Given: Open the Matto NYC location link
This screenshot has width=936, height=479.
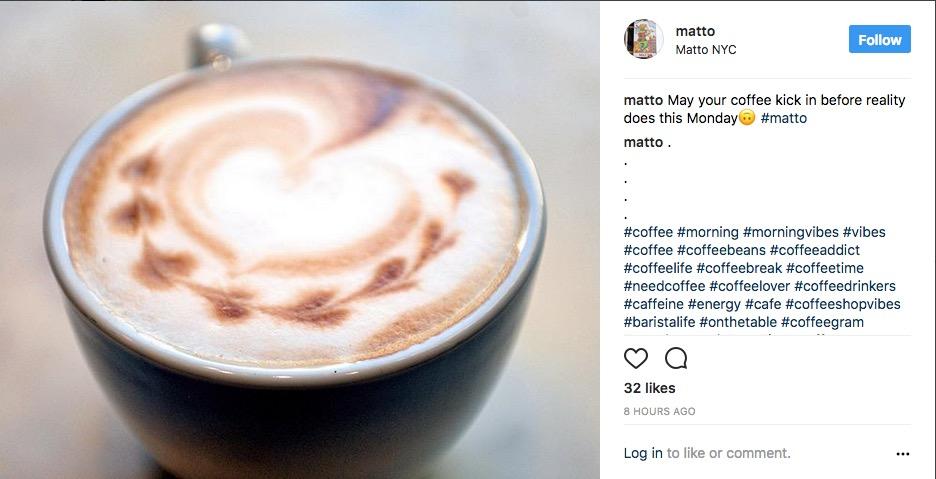Looking at the screenshot, I should coord(706,50).
